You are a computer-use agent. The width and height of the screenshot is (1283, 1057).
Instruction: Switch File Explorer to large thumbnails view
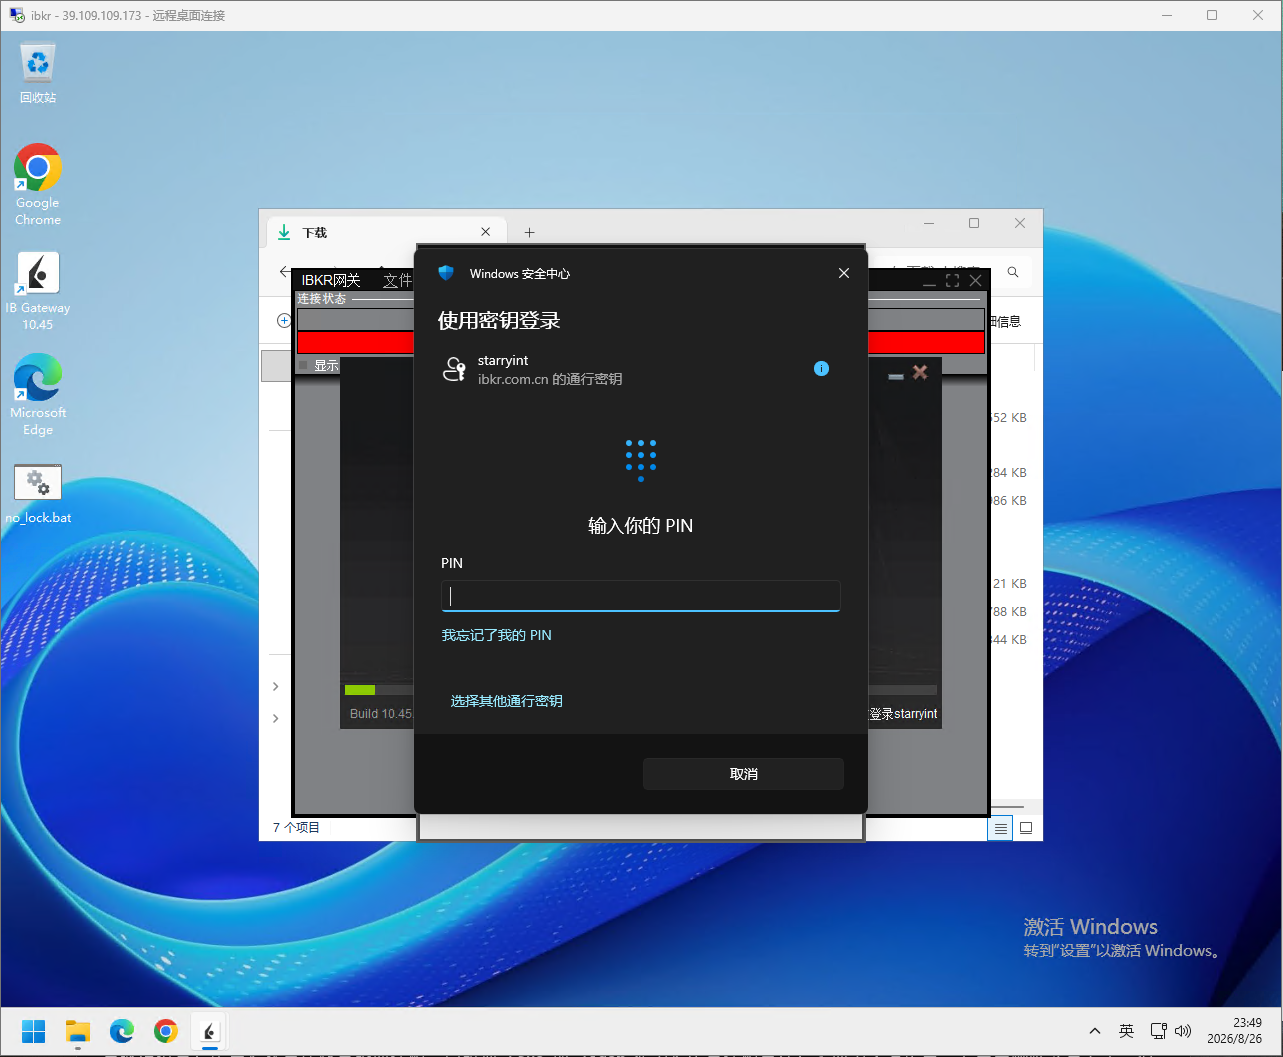[1026, 828]
